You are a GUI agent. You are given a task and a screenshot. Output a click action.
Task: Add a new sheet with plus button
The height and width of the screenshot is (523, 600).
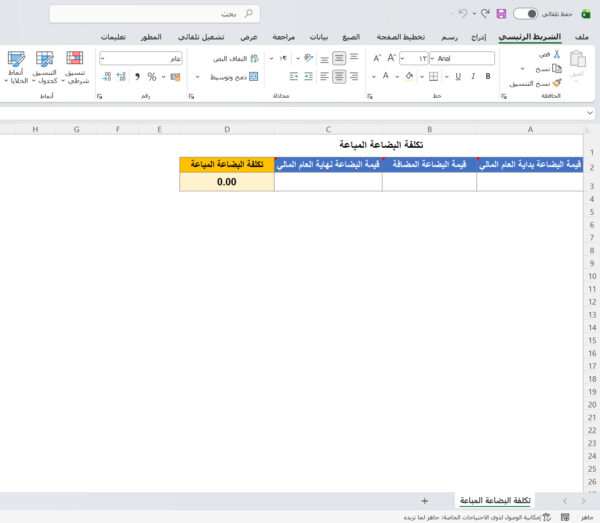click(425, 500)
